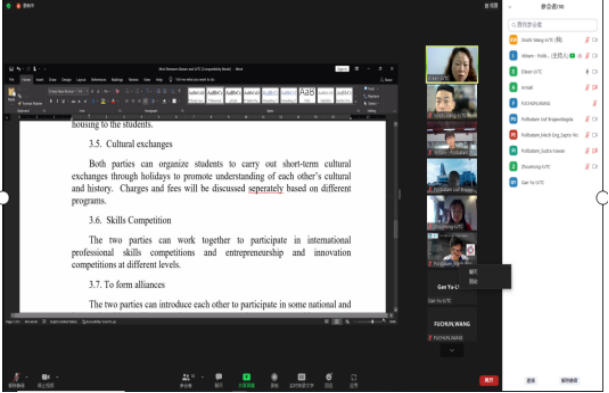Image resolution: width=609 pixels, height=393 pixels.
Task: Click red camera-off icon for Polibatam_Sudra Irawan
Action: point(595,151)
